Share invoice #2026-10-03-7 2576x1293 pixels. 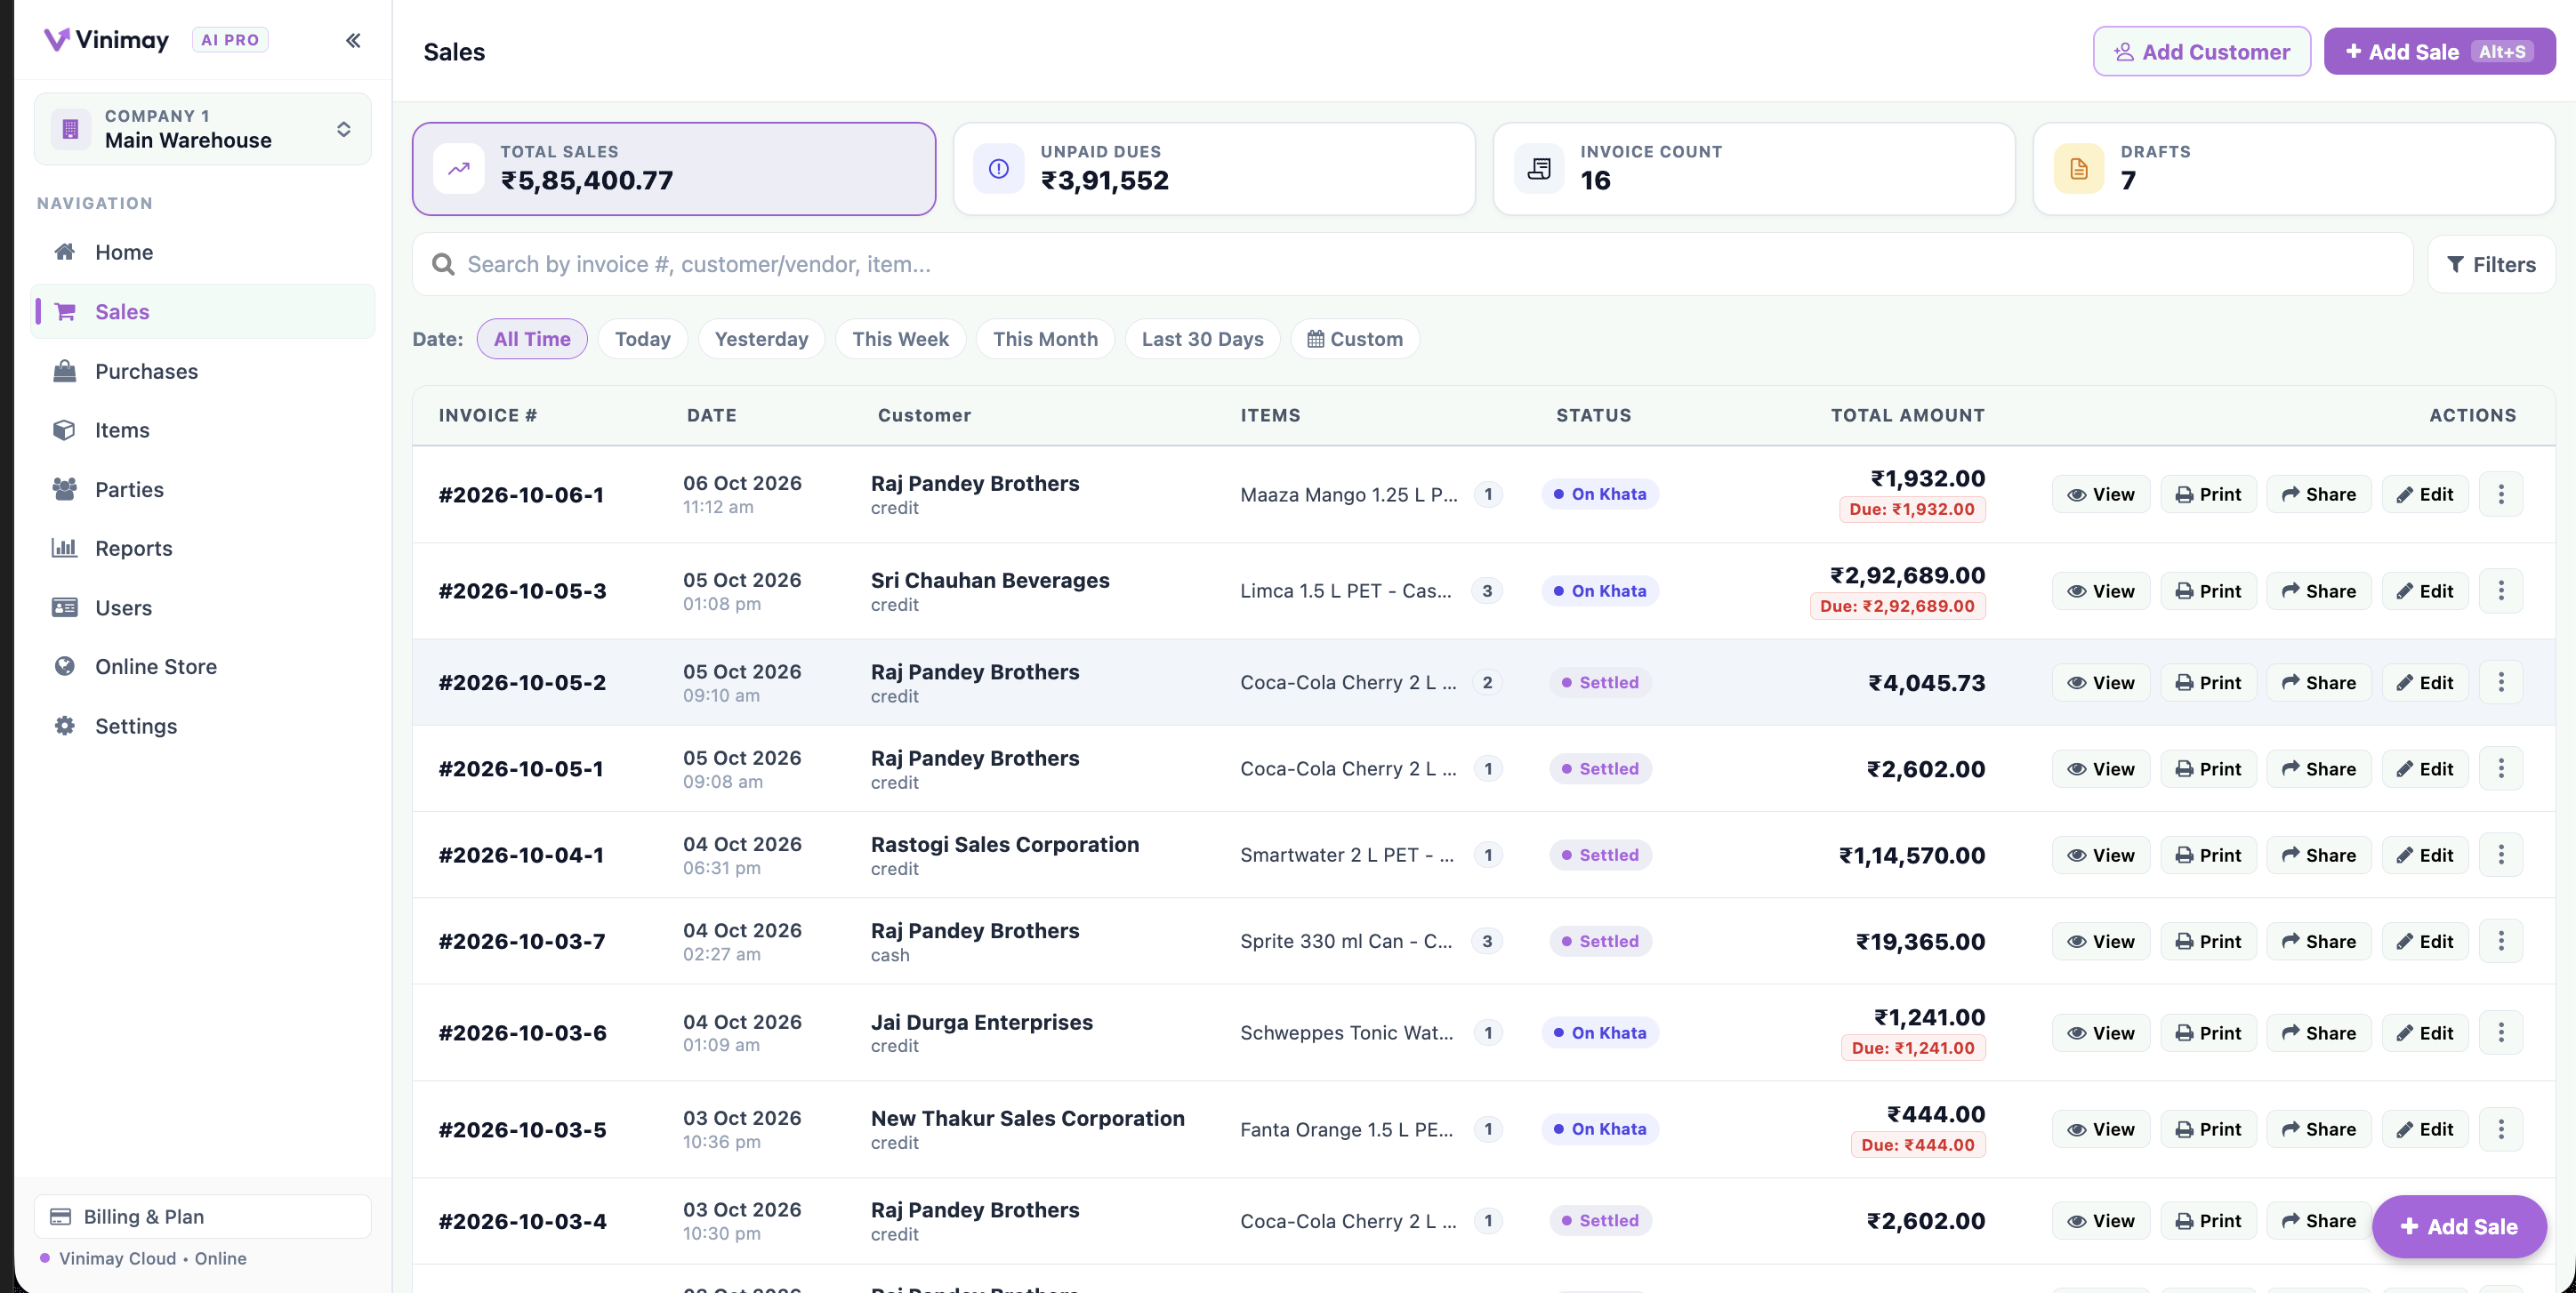coord(2318,941)
